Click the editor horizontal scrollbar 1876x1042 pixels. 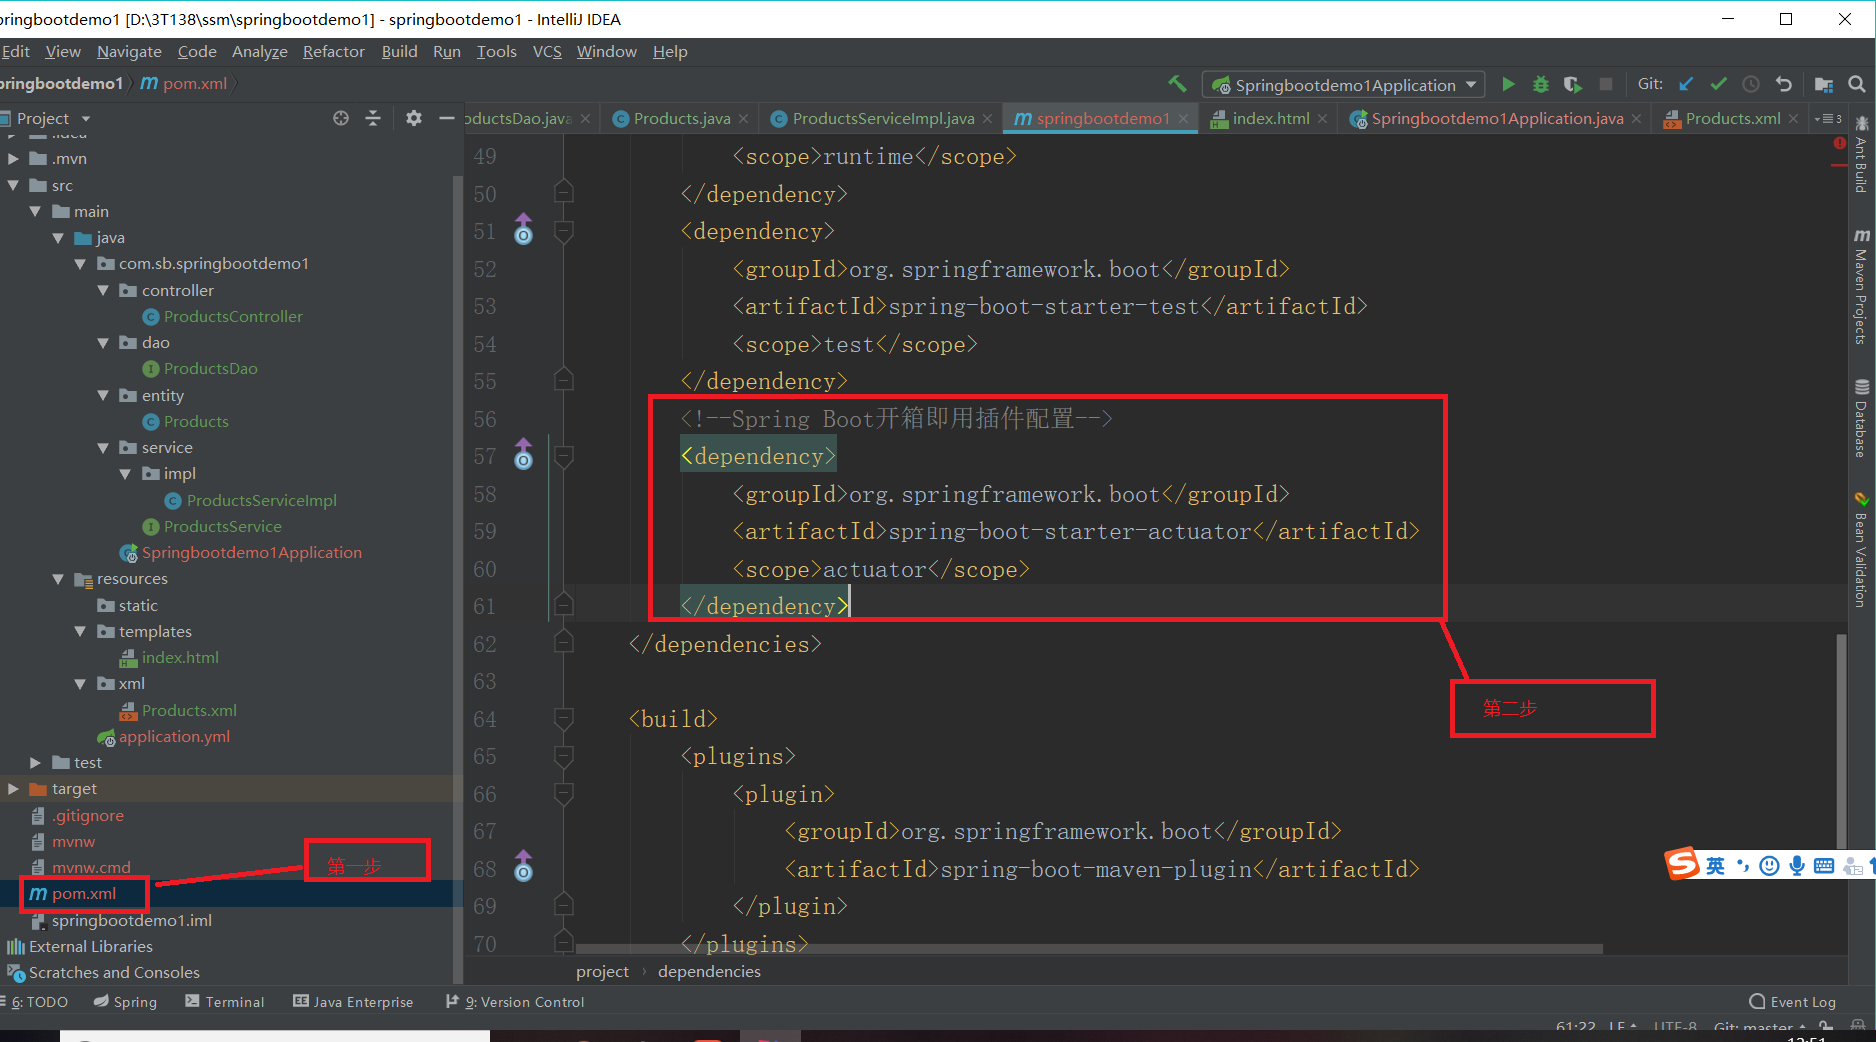tap(1089, 948)
